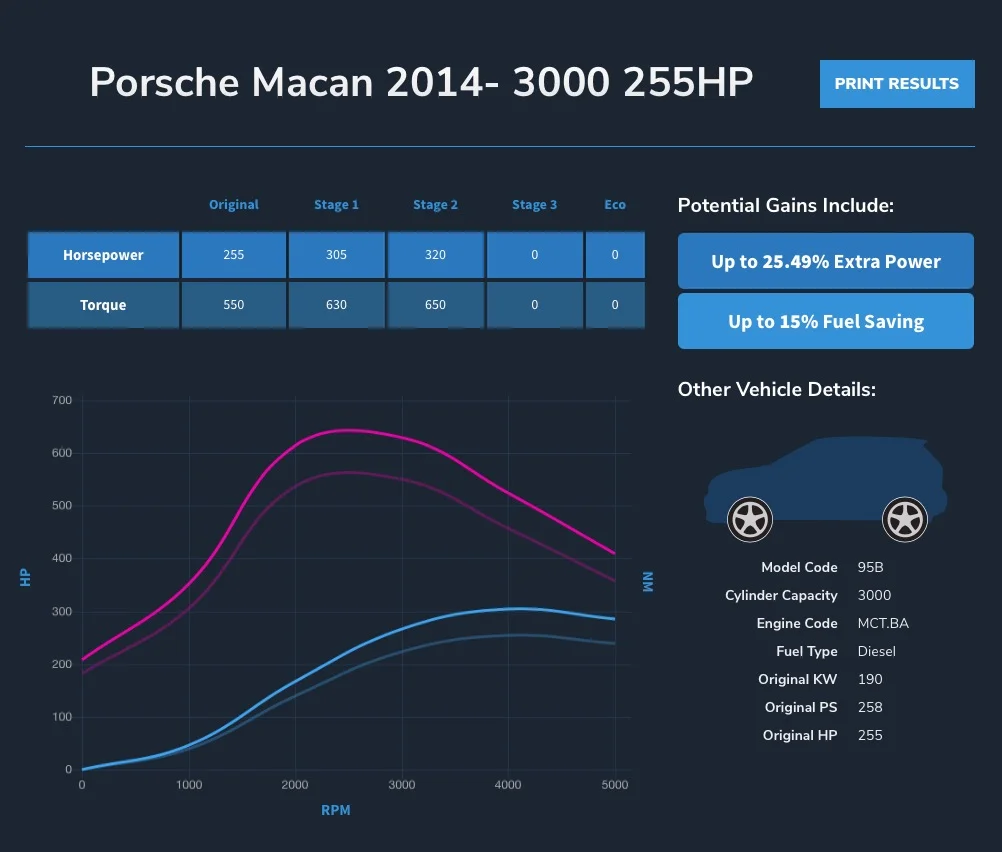Click the HP axis label on chart
The image size is (1002, 852).
point(25,577)
